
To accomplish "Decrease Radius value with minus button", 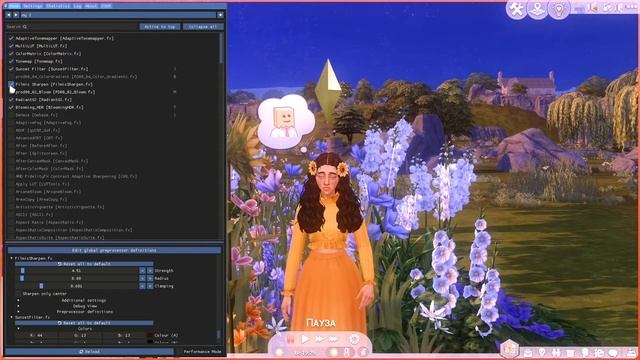I will pyautogui.click(x=142, y=278).
